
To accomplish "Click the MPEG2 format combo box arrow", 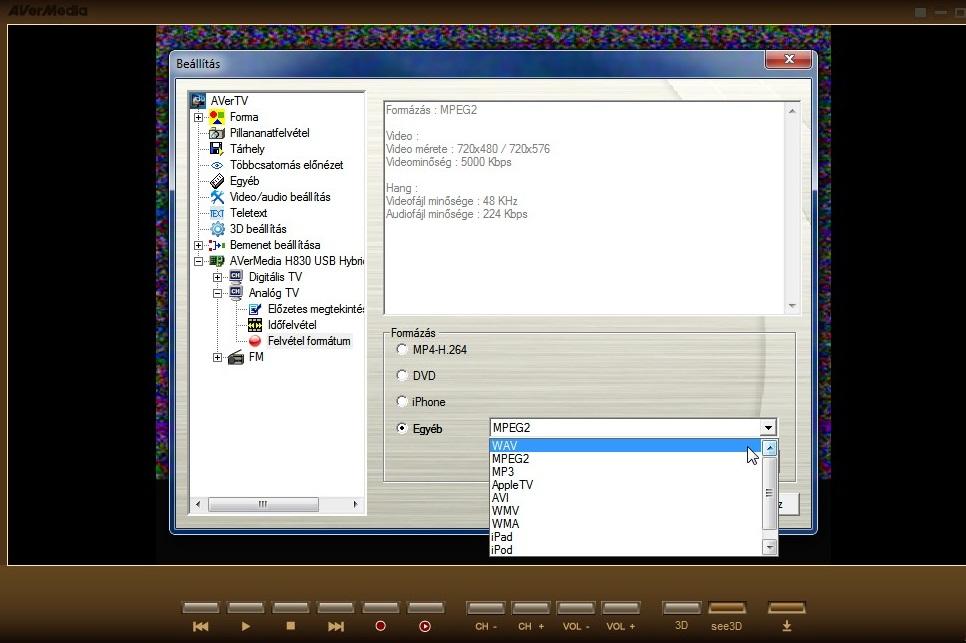I will point(768,427).
